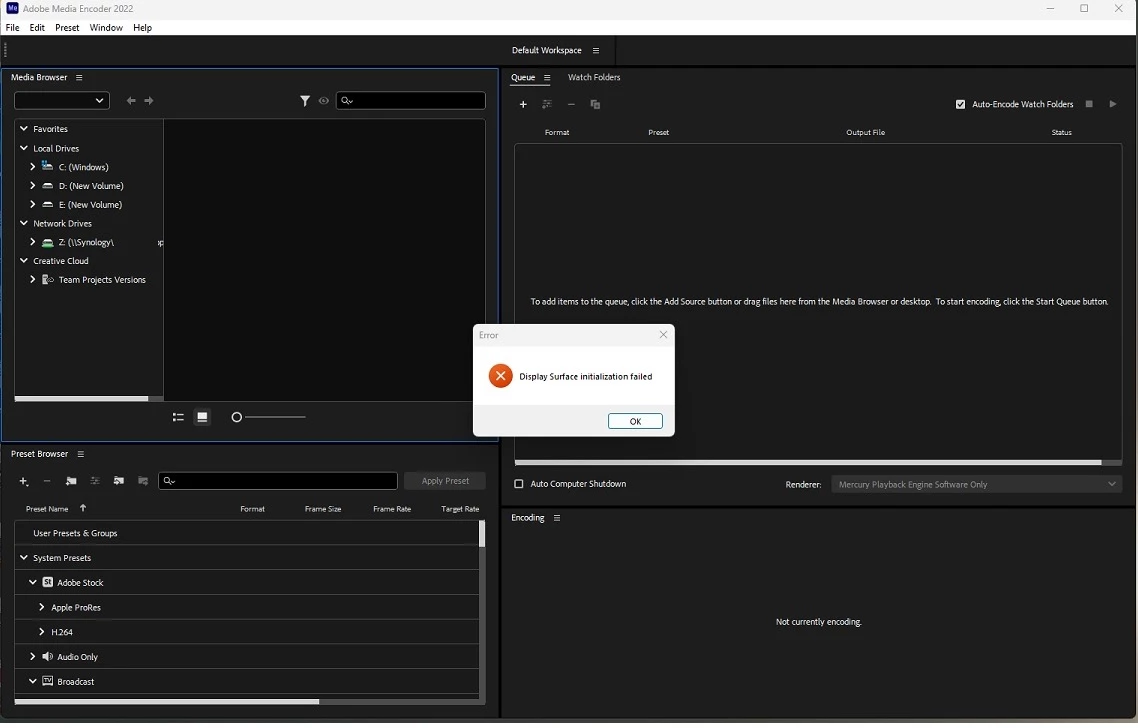Screen dimensions: 1138x728
Task: Click the Target Rate column header
Action: pos(460,510)
